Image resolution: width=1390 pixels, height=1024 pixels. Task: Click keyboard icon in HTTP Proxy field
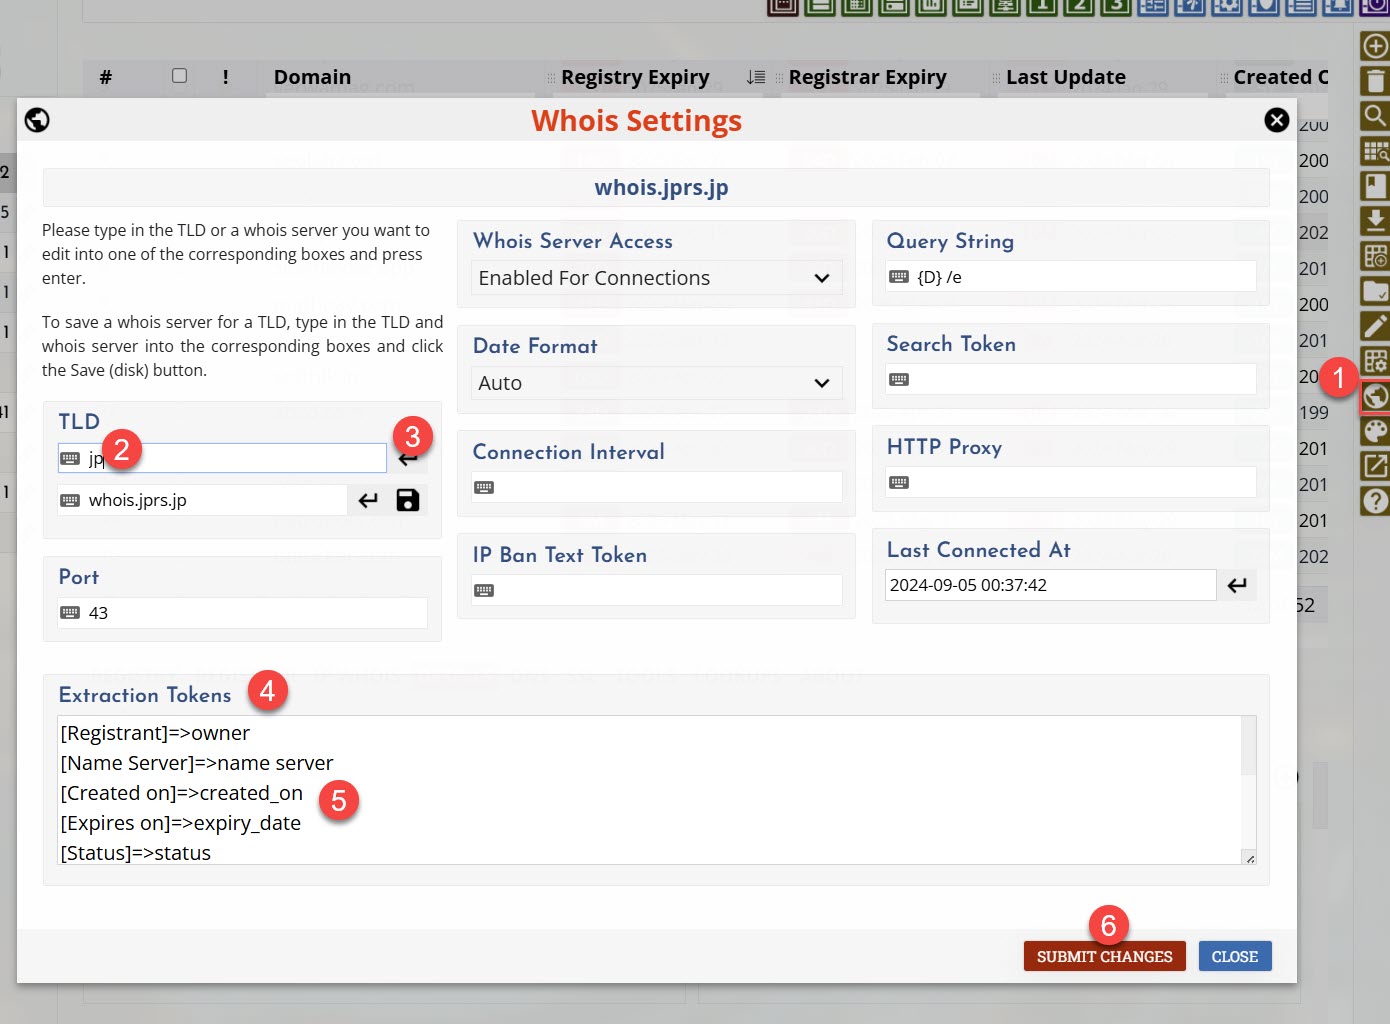click(899, 483)
